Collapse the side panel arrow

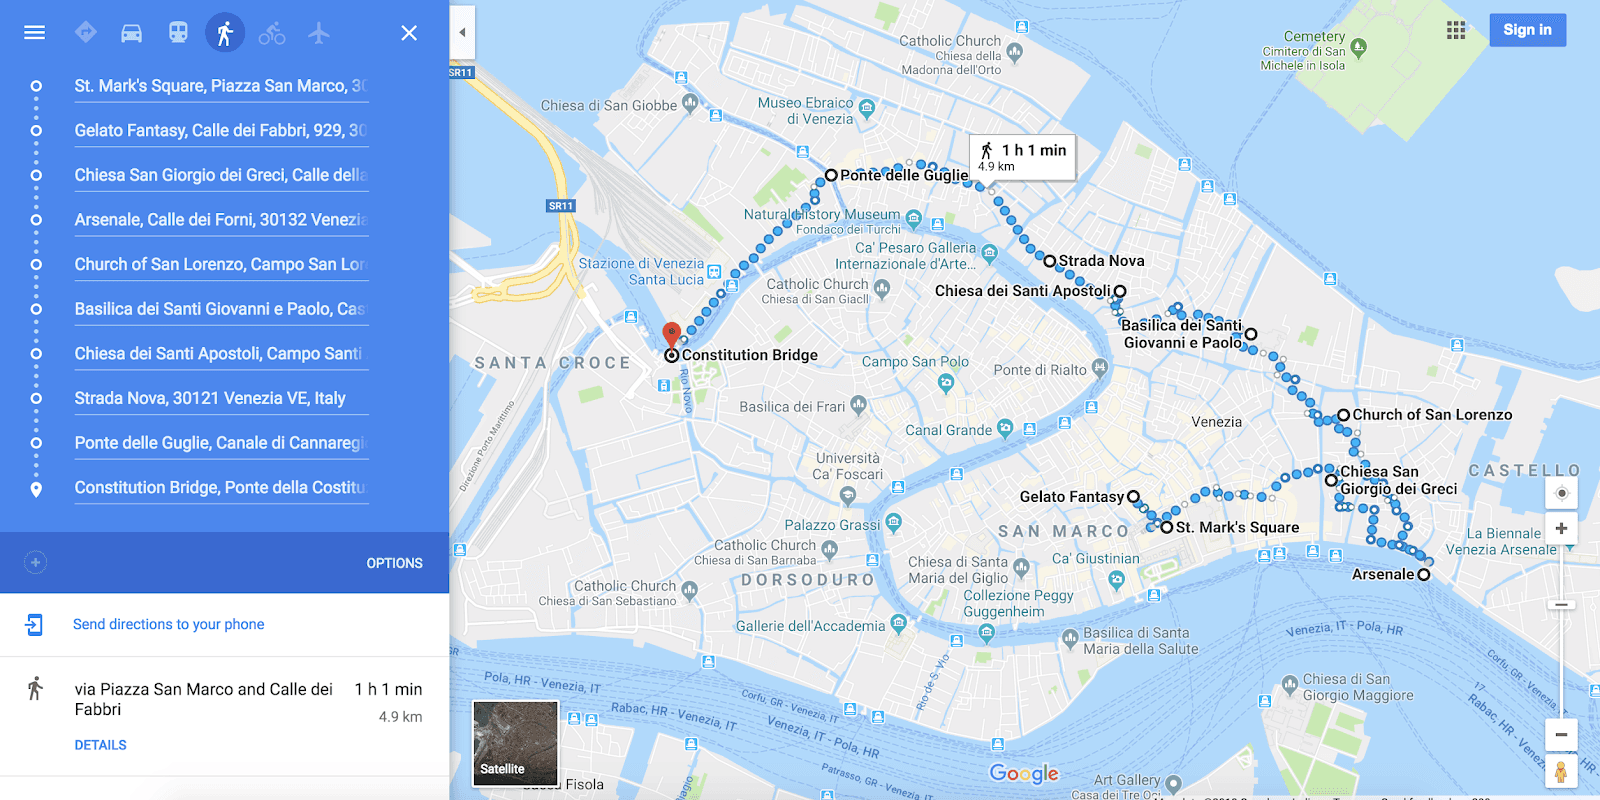coord(462,33)
